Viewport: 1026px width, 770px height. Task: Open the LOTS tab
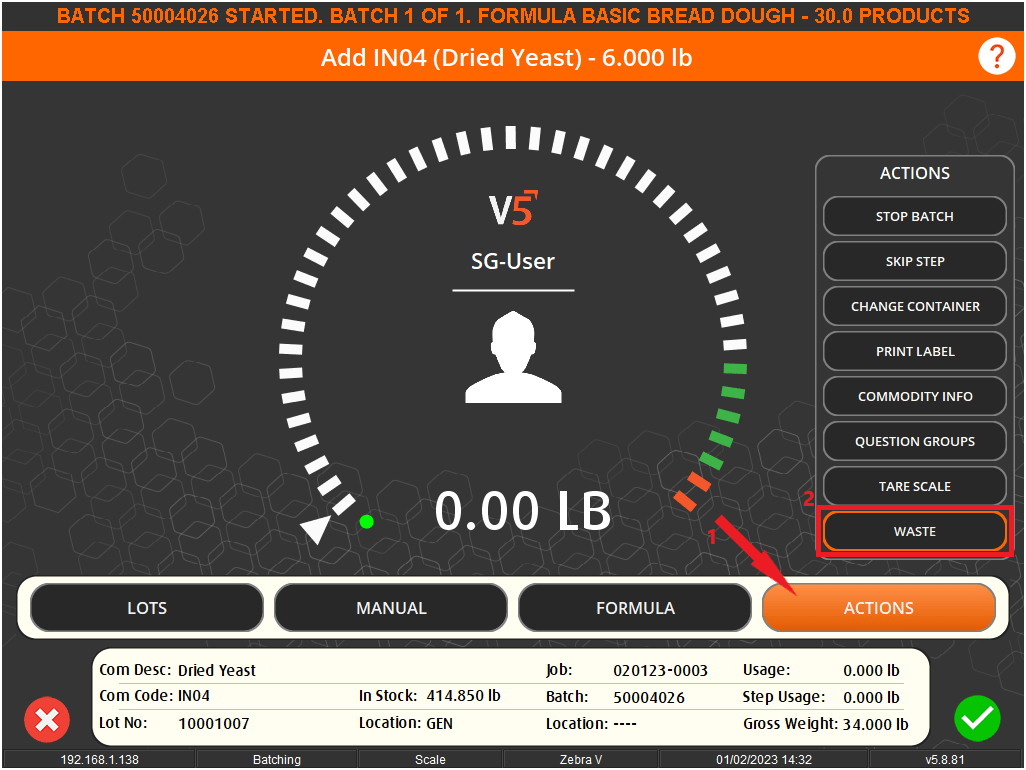pyautogui.click(x=147, y=608)
